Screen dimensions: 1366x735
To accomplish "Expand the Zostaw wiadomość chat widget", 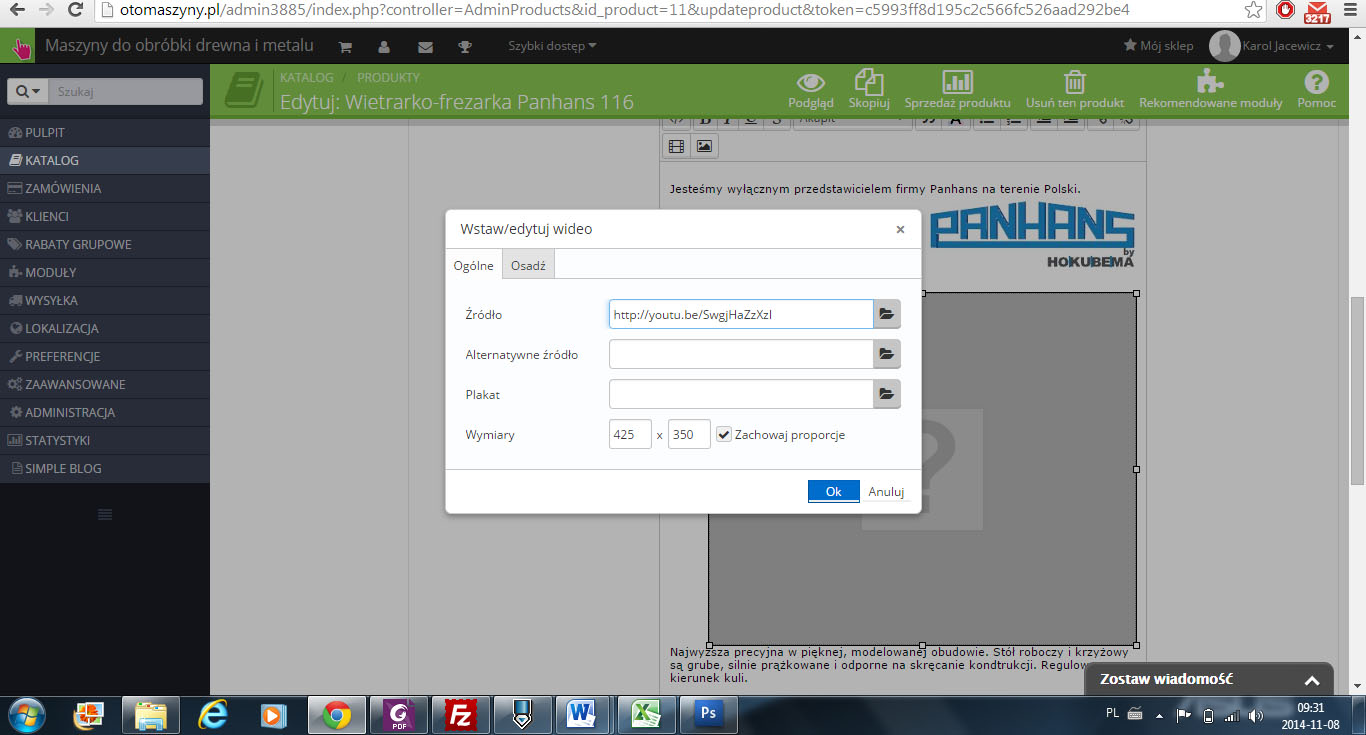I will click(1210, 679).
